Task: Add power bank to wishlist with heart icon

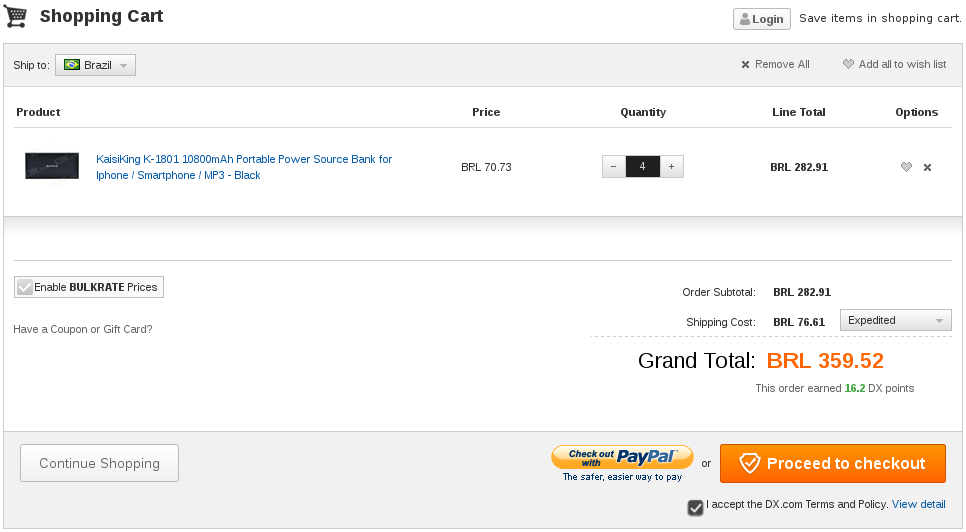Action: coord(906,167)
